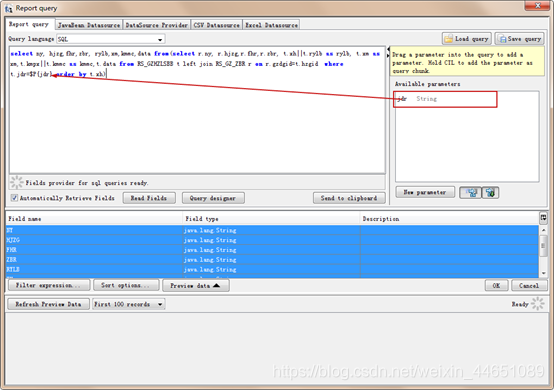Click the fields table scrollbar down arrow
554x390 pixels.
[543, 273]
